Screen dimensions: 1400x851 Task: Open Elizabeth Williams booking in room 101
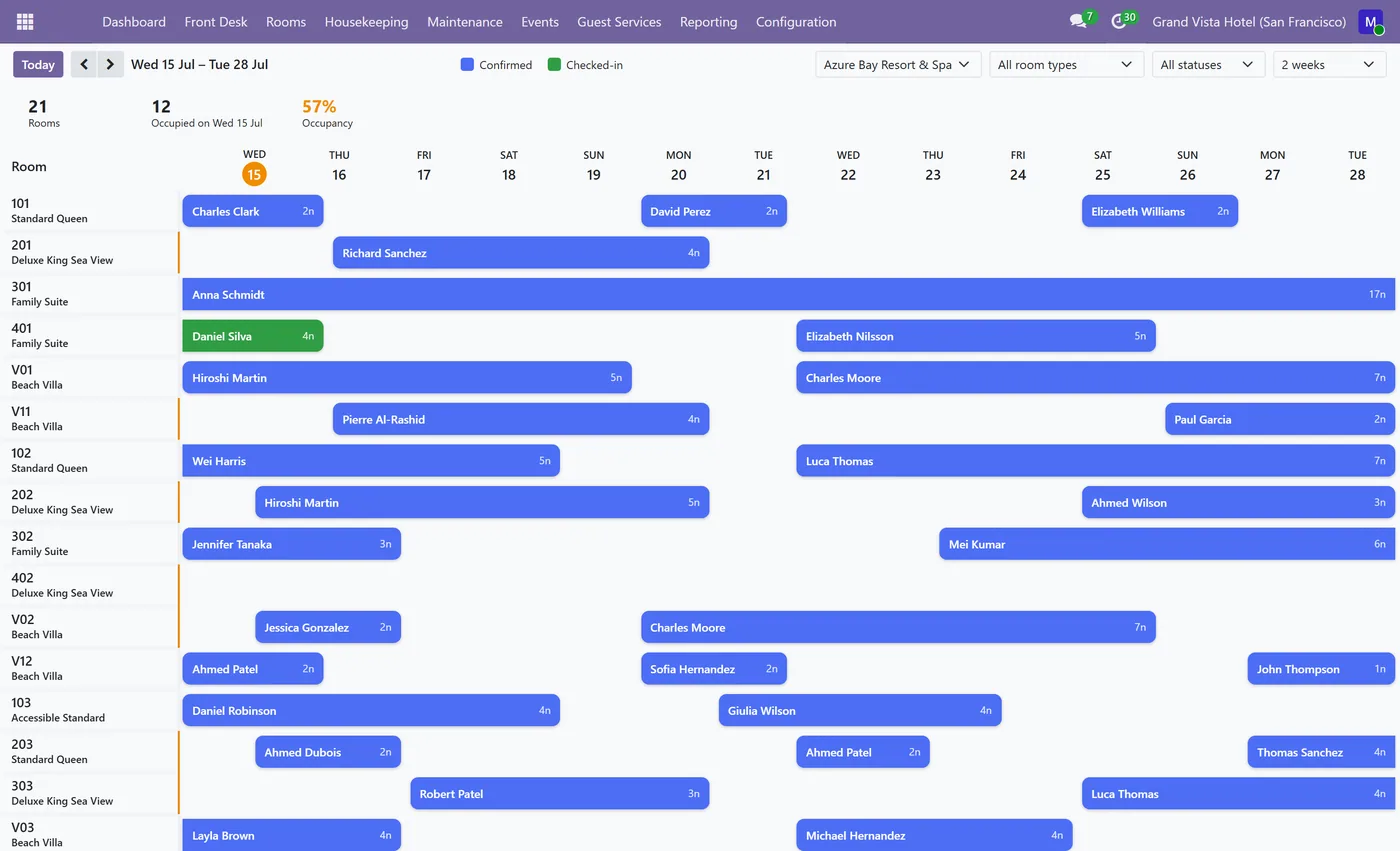(1160, 211)
